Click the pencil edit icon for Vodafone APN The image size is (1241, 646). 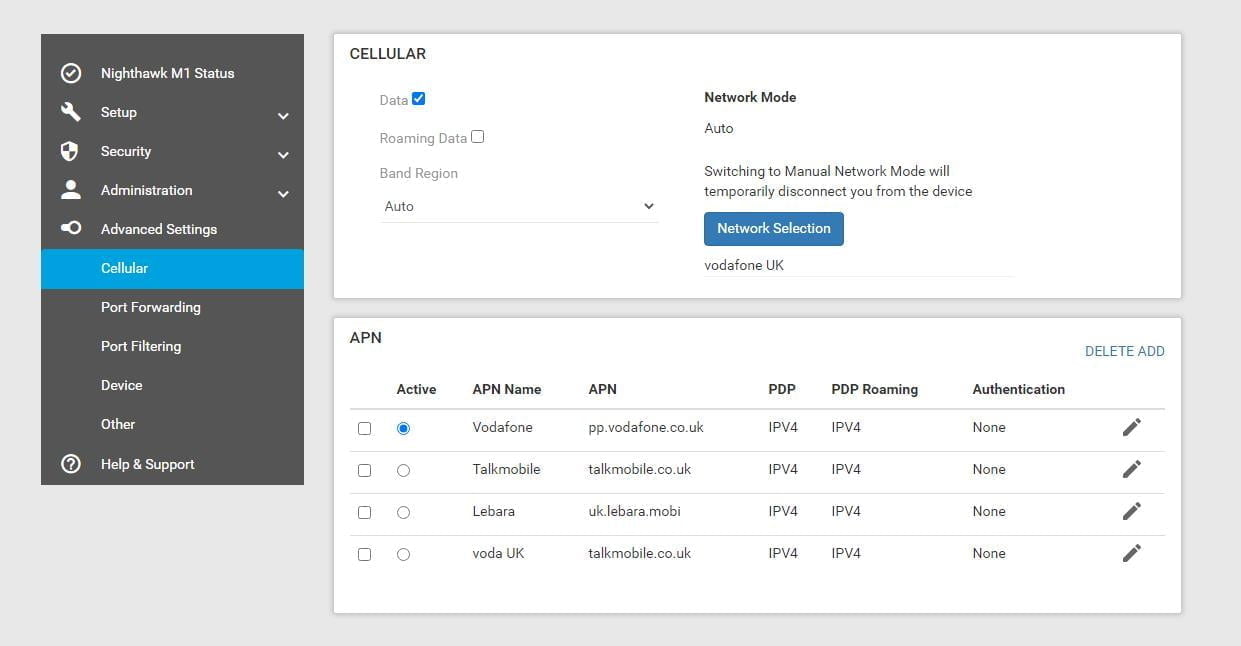click(1131, 428)
